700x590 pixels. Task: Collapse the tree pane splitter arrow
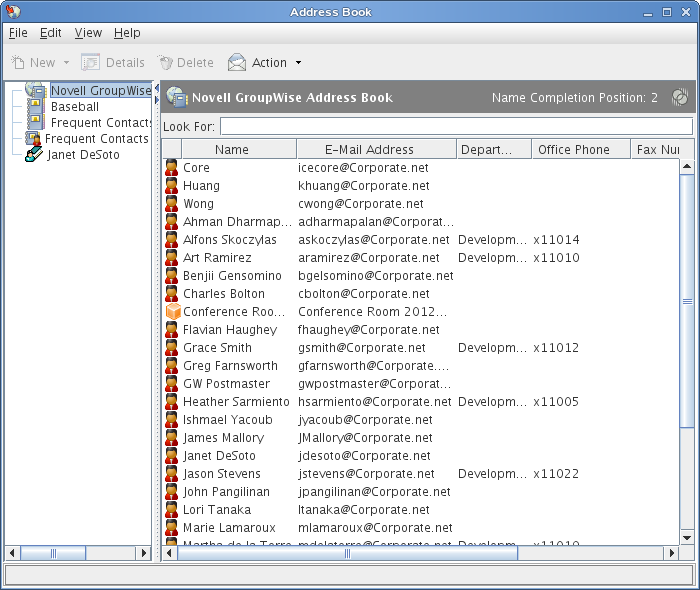(x=157, y=88)
